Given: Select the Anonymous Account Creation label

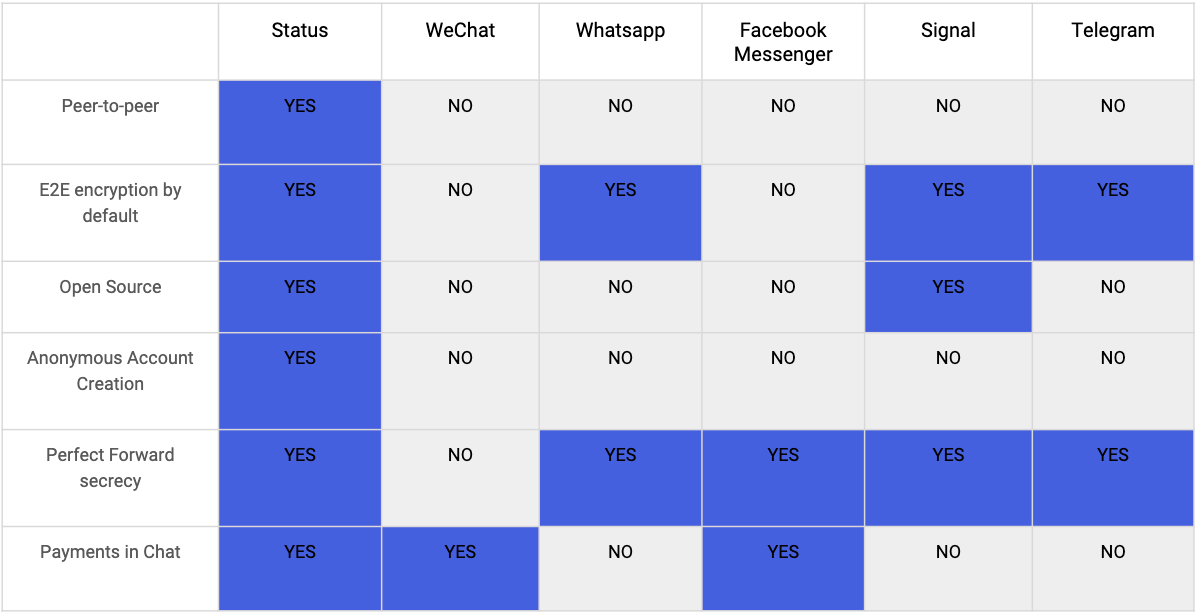Looking at the screenshot, I should [110, 371].
